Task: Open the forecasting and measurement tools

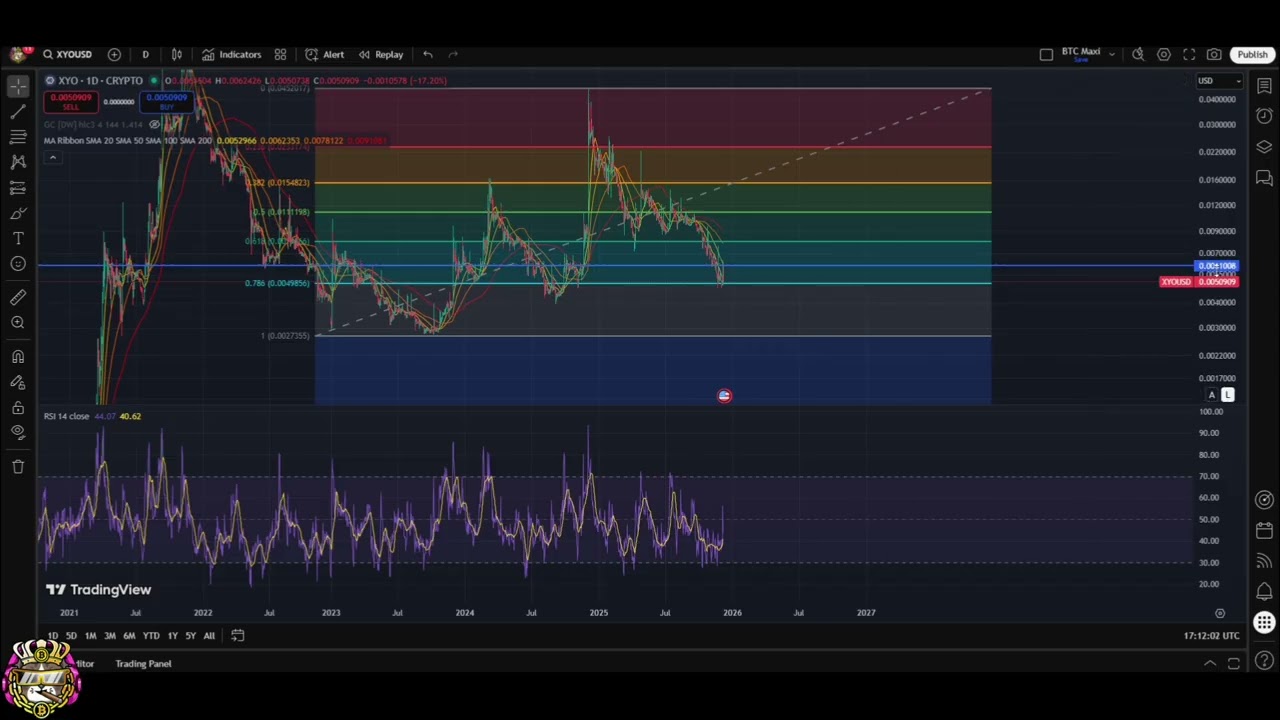Action: click(x=18, y=188)
